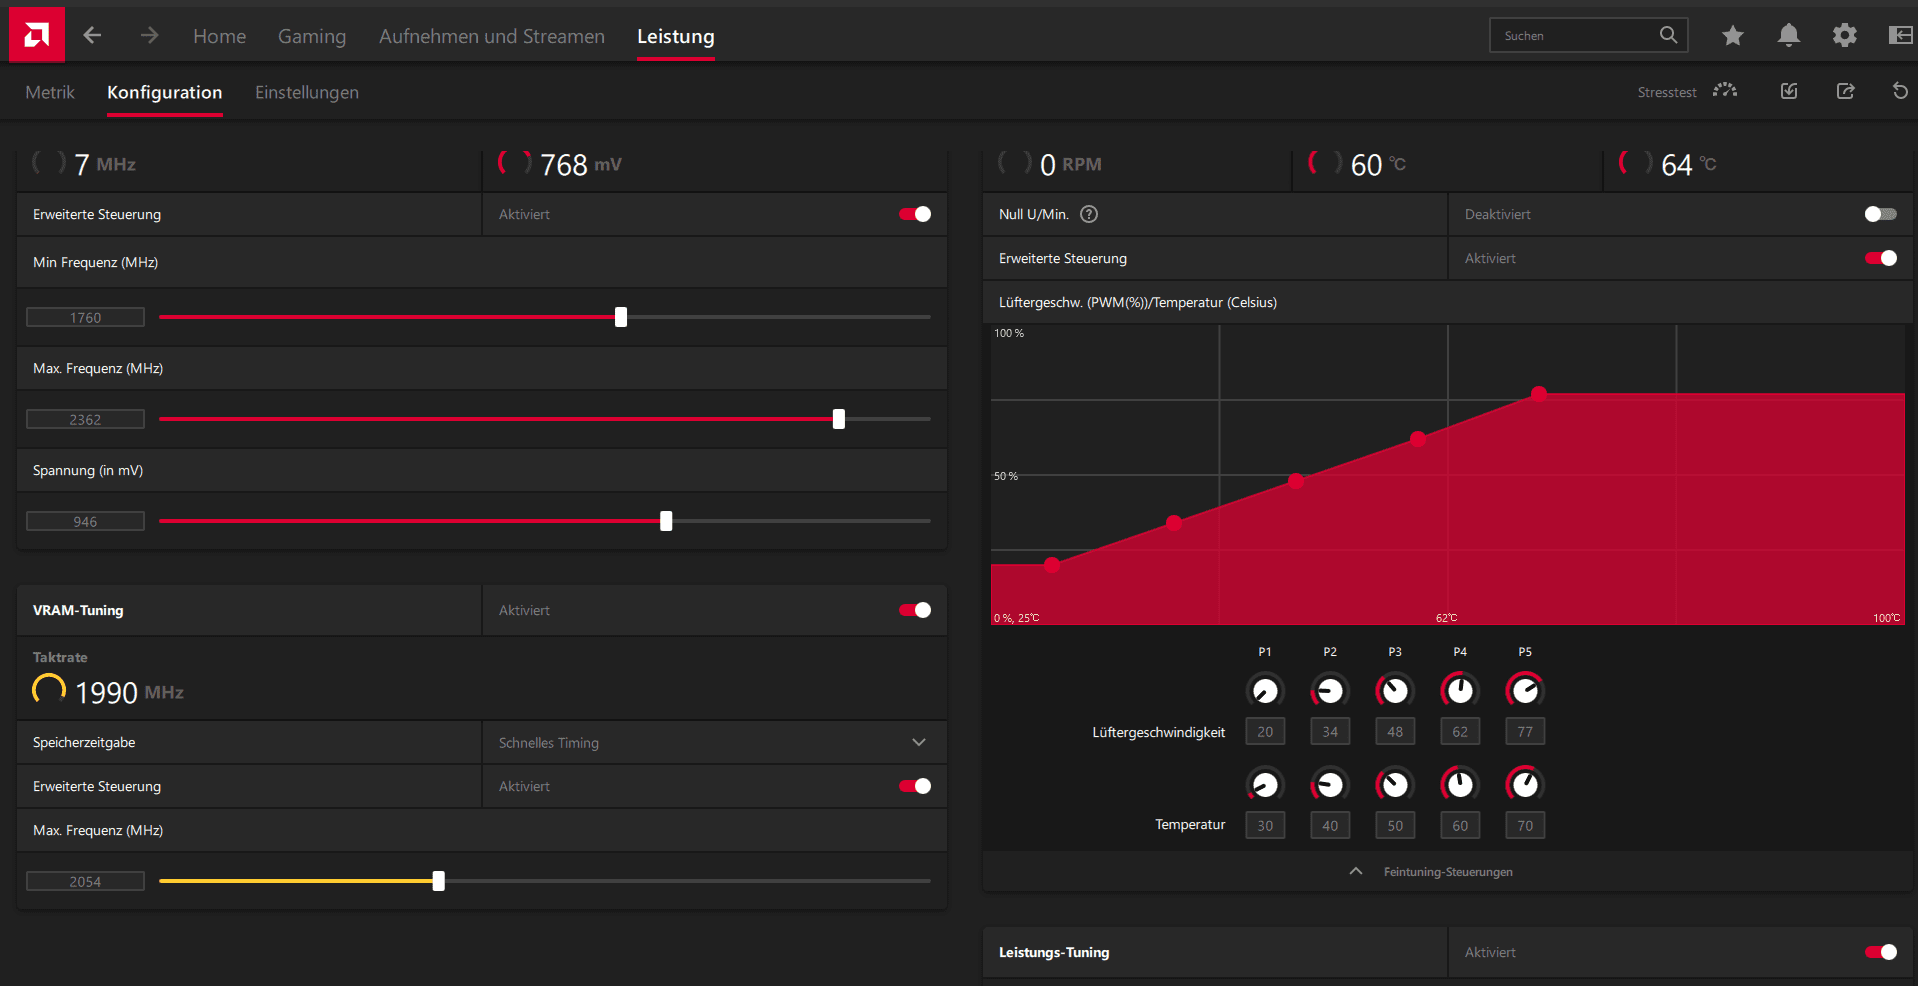Click Spannung value field 946
1918x986 pixels.
point(85,521)
